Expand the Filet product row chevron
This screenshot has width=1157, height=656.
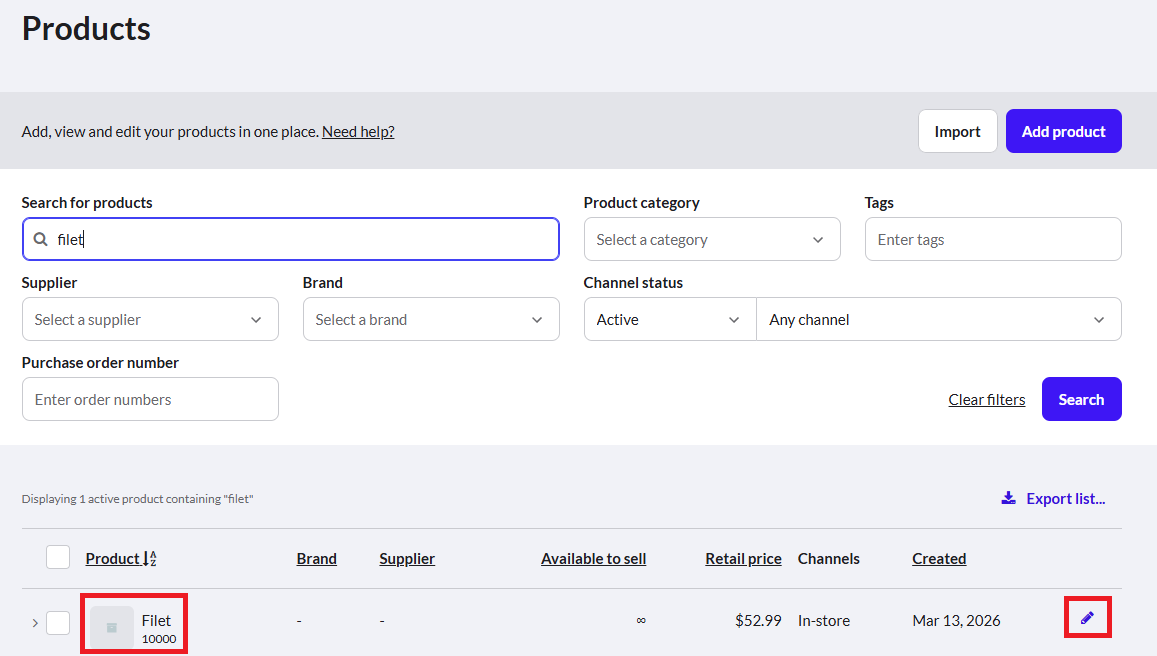point(35,623)
